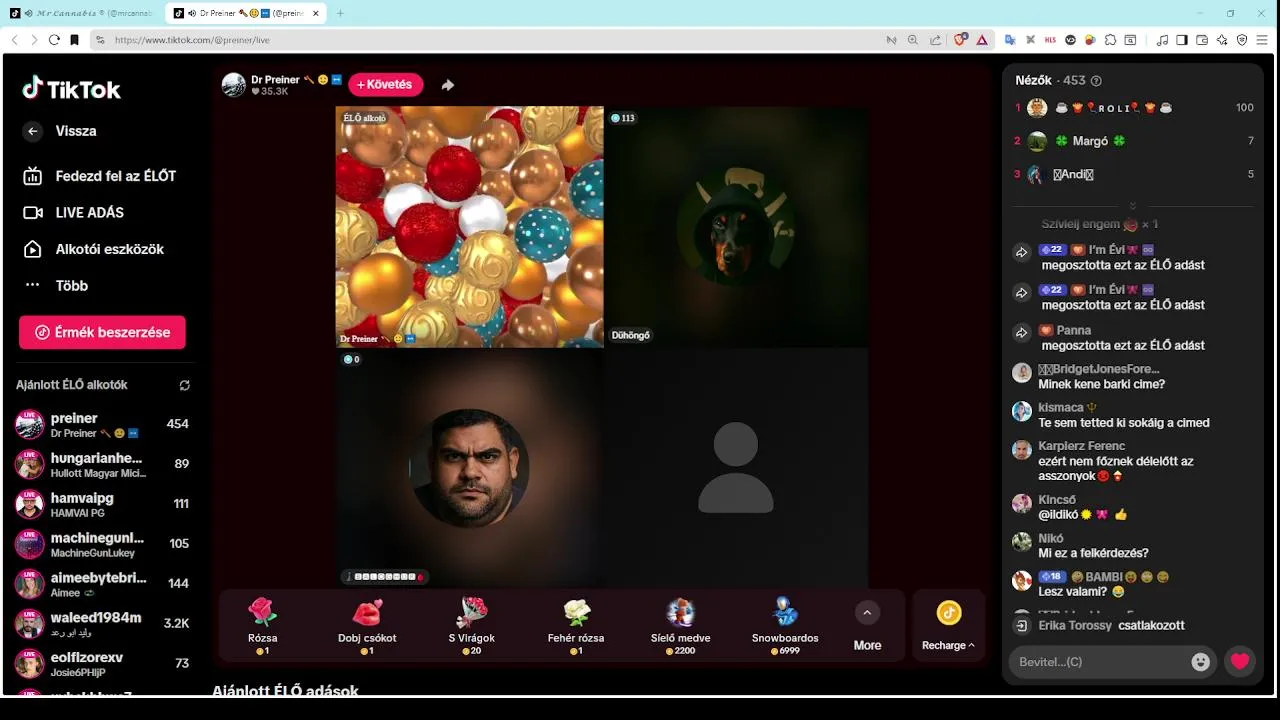Click Kincső username in chat
The height and width of the screenshot is (720, 1280).
[x=1057, y=500]
